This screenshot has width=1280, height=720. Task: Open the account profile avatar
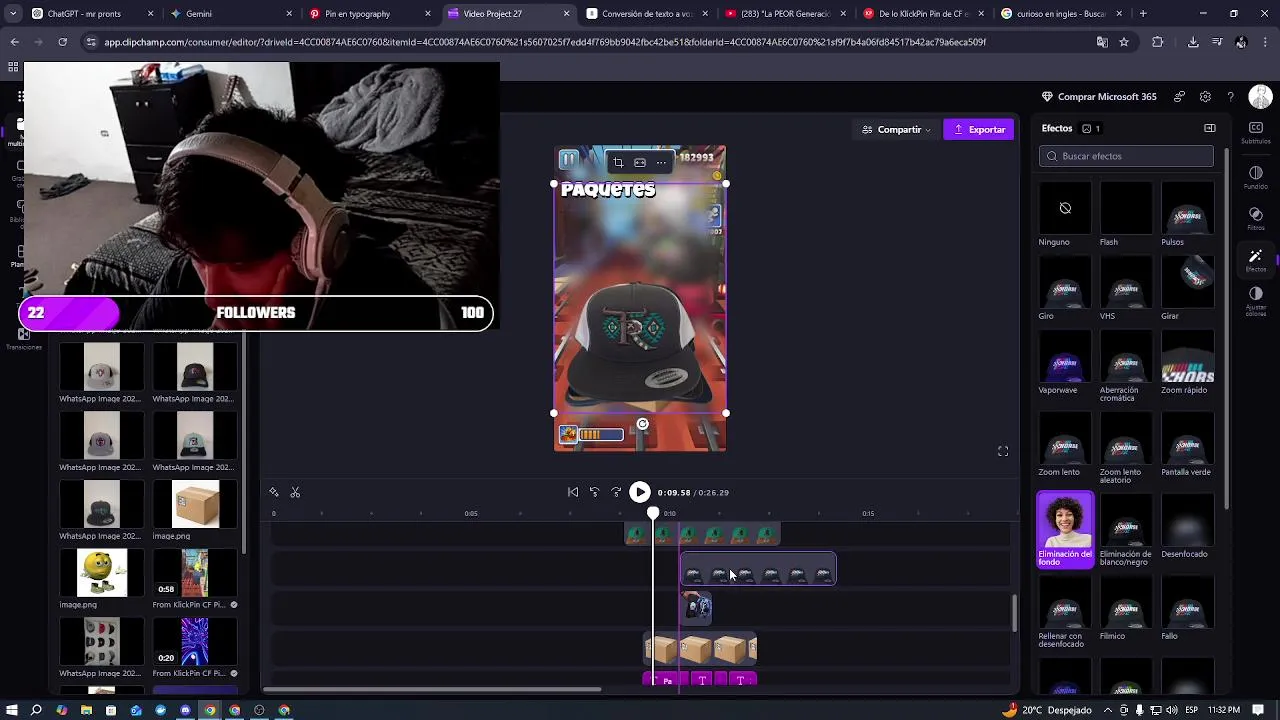(1260, 97)
